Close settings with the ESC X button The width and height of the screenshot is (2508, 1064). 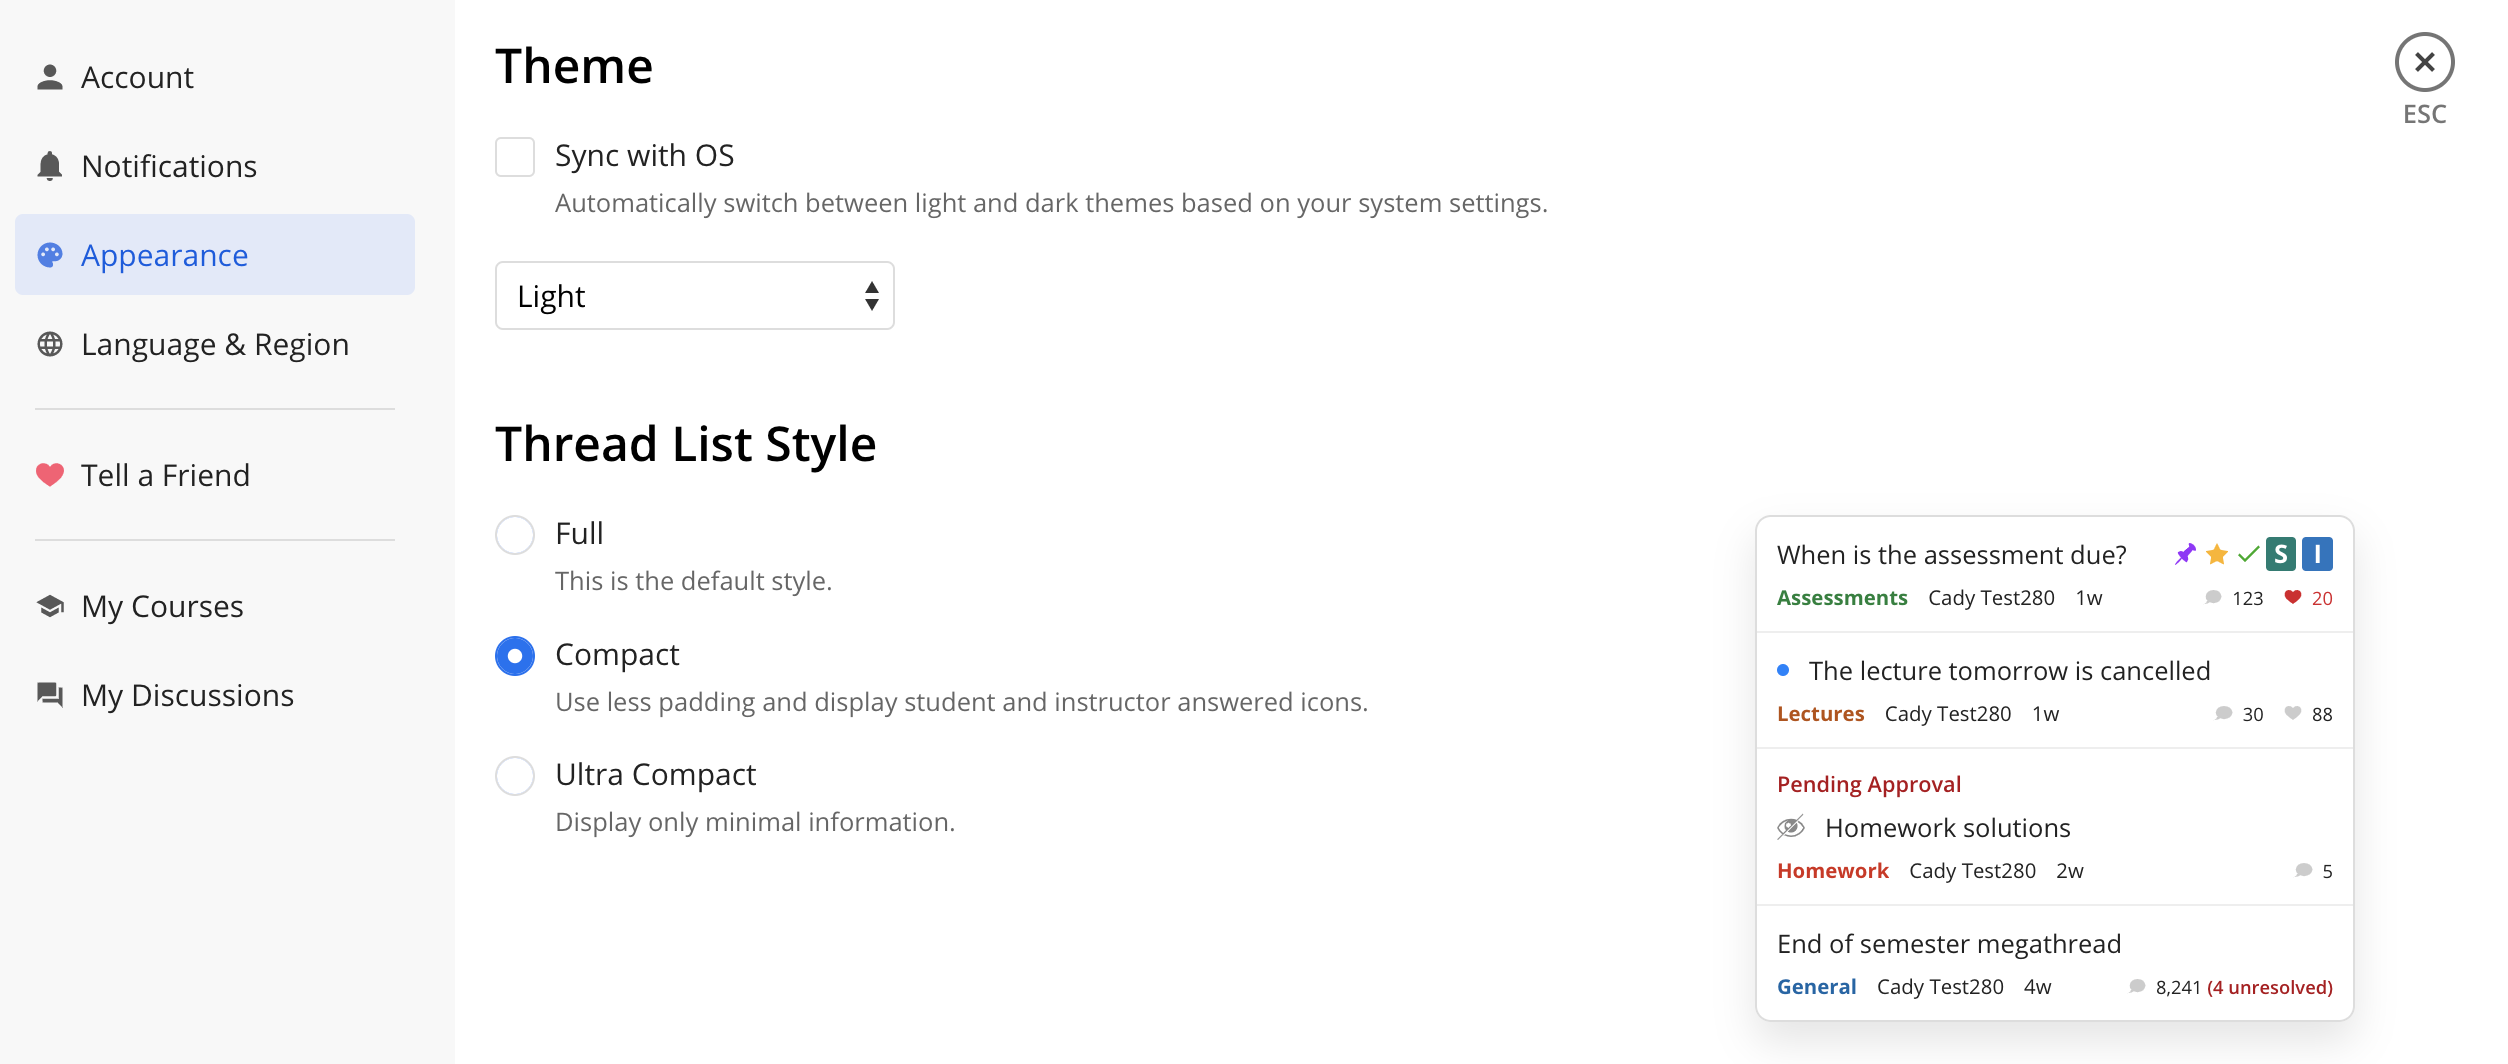(x=2423, y=63)
